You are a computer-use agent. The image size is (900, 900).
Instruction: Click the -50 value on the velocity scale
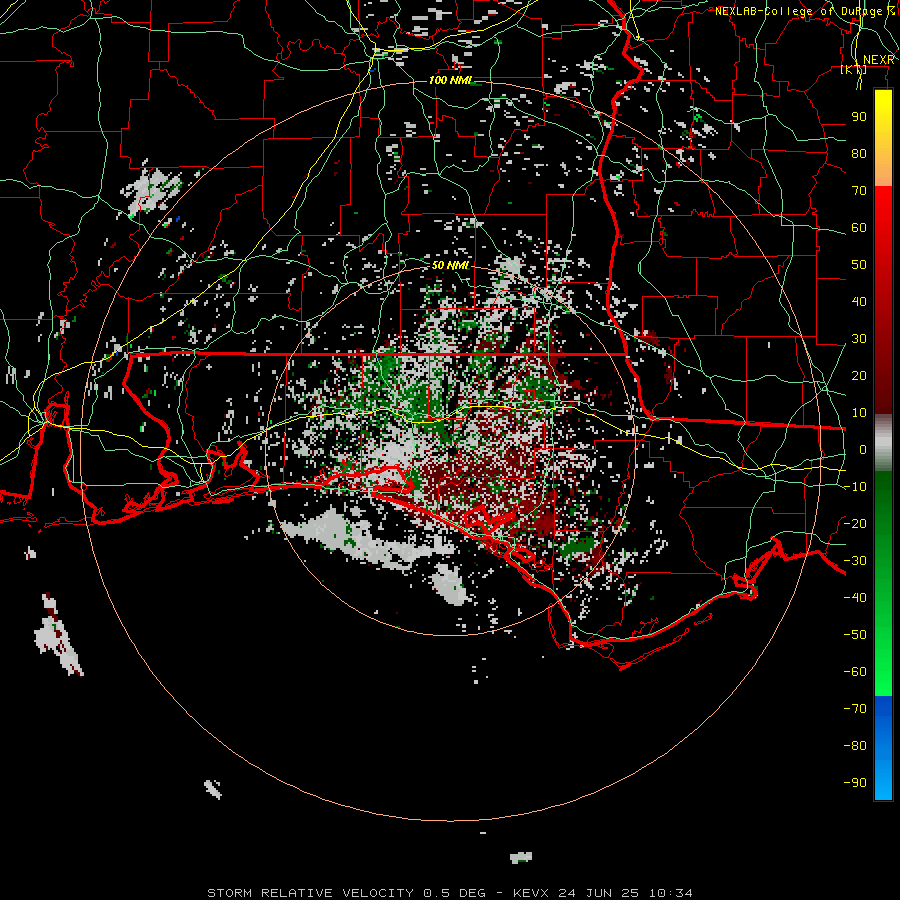[x=855, y=635]
